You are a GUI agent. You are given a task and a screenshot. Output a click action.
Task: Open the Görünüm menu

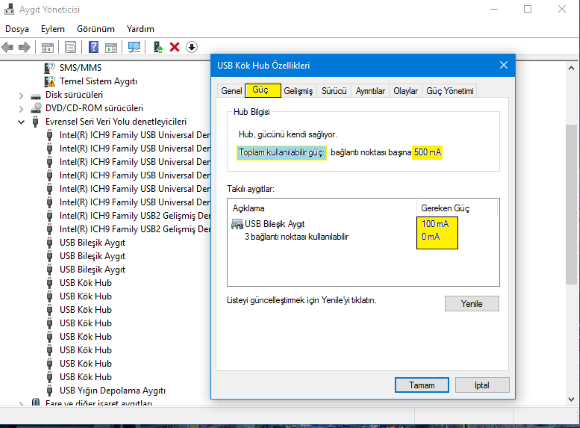click(x=95, y=29)
